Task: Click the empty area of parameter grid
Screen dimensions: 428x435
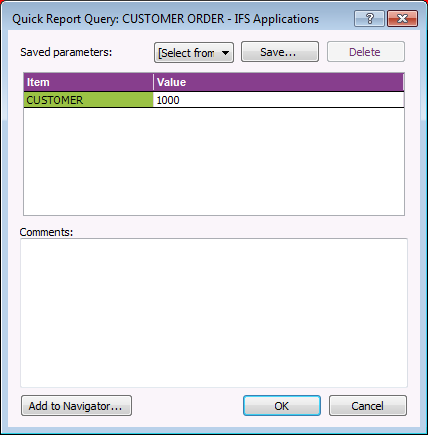Action: click(x=214, y=161)
